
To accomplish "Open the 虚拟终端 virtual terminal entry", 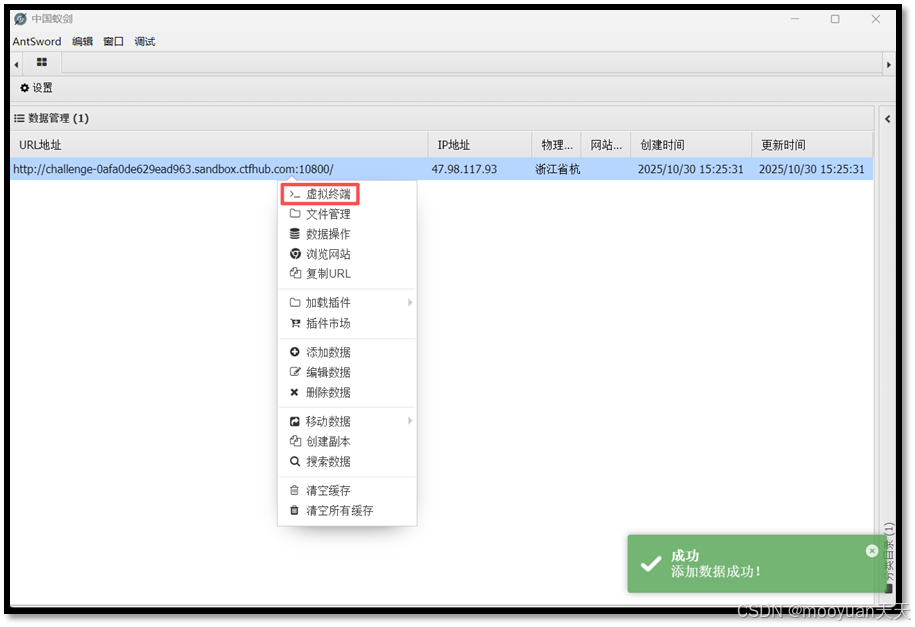I will [x=320, y=194].
